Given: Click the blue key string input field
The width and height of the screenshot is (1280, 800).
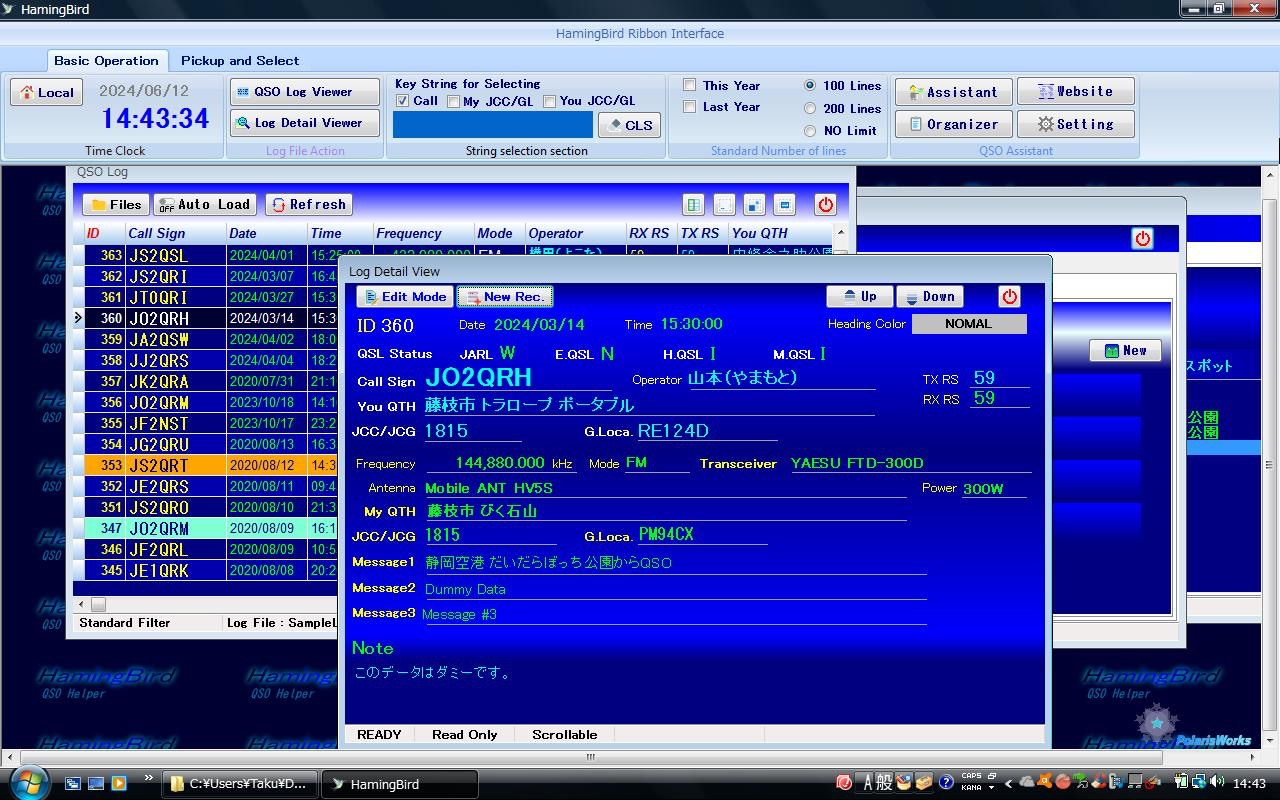Looking at the screenshot, I should 493,125.
